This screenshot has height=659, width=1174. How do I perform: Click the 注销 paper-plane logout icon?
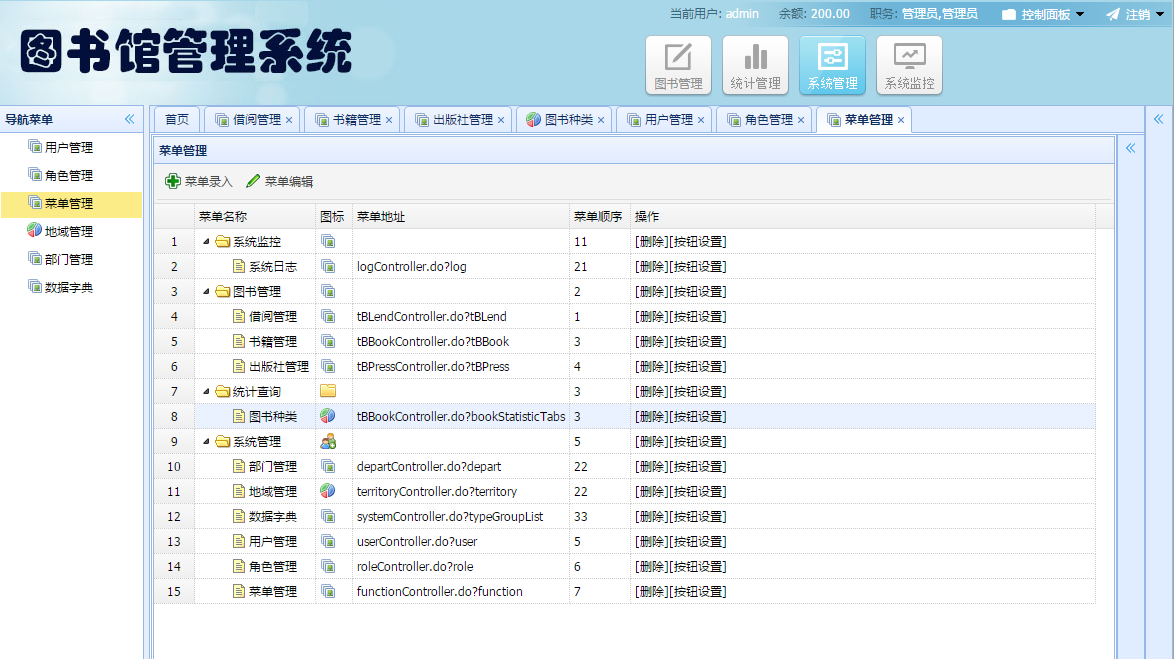pos(1110,14)
